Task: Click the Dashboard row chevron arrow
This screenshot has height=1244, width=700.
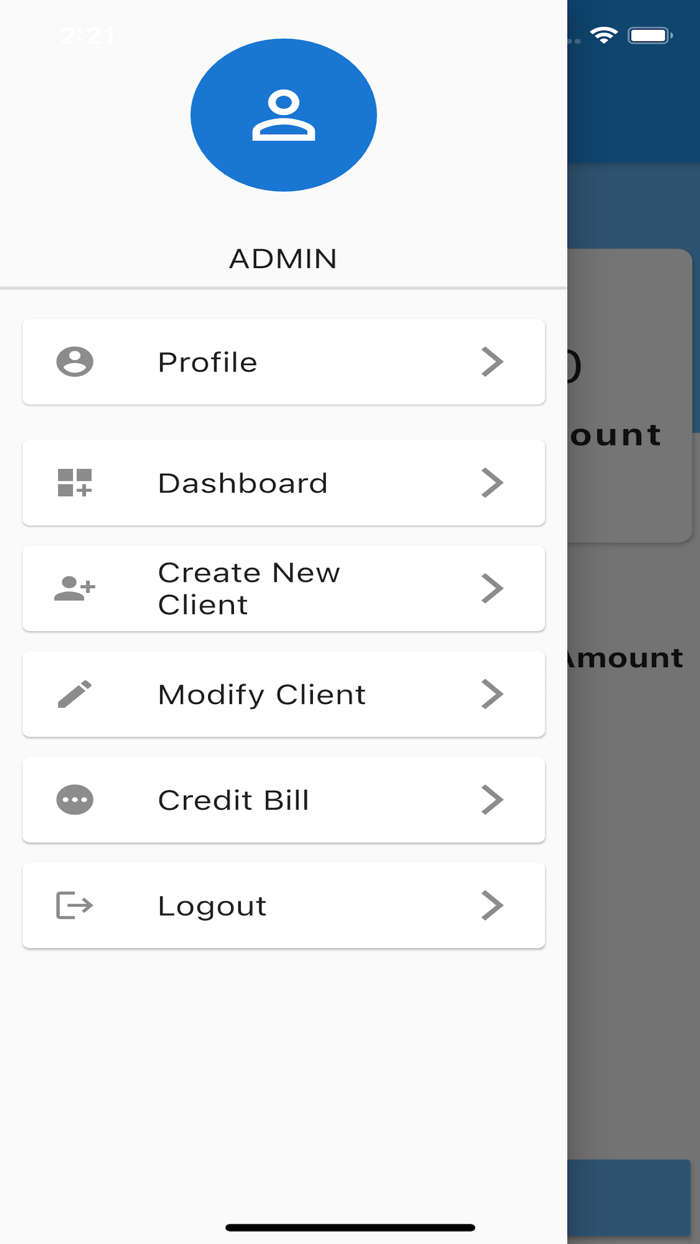Action: pyautogui.click(x=492, y=483)
